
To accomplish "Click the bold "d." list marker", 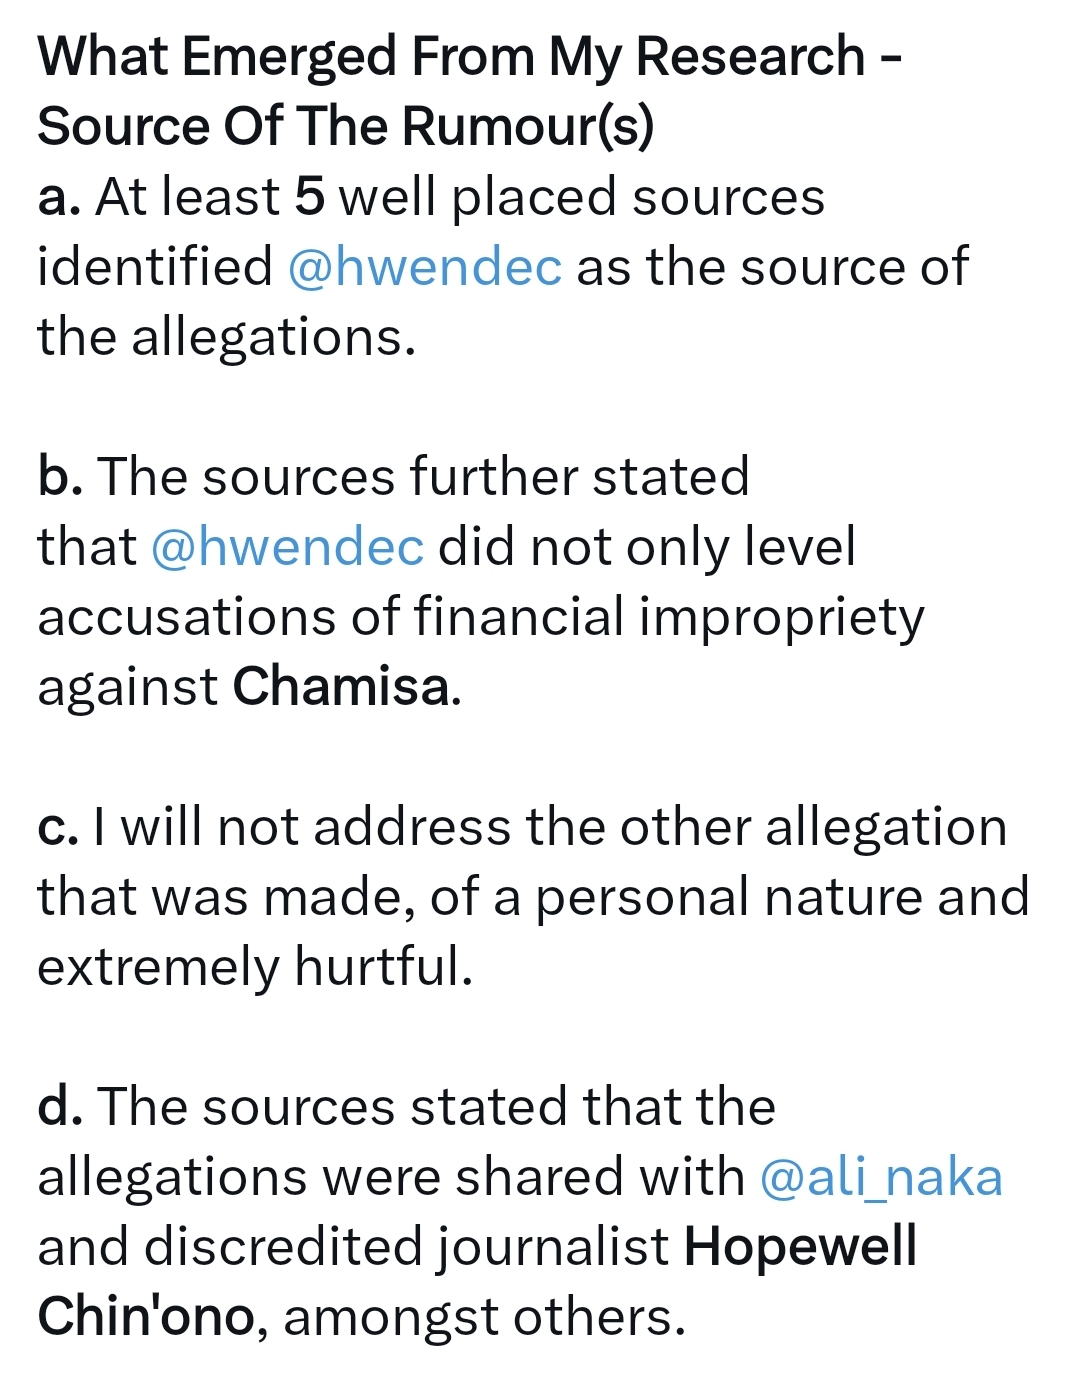I will [x=60, y=1107].
